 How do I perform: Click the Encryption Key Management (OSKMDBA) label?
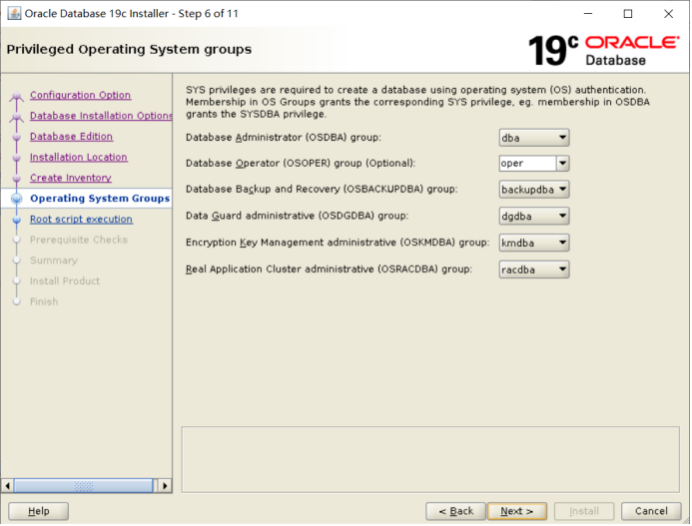(x=338, y=242)
